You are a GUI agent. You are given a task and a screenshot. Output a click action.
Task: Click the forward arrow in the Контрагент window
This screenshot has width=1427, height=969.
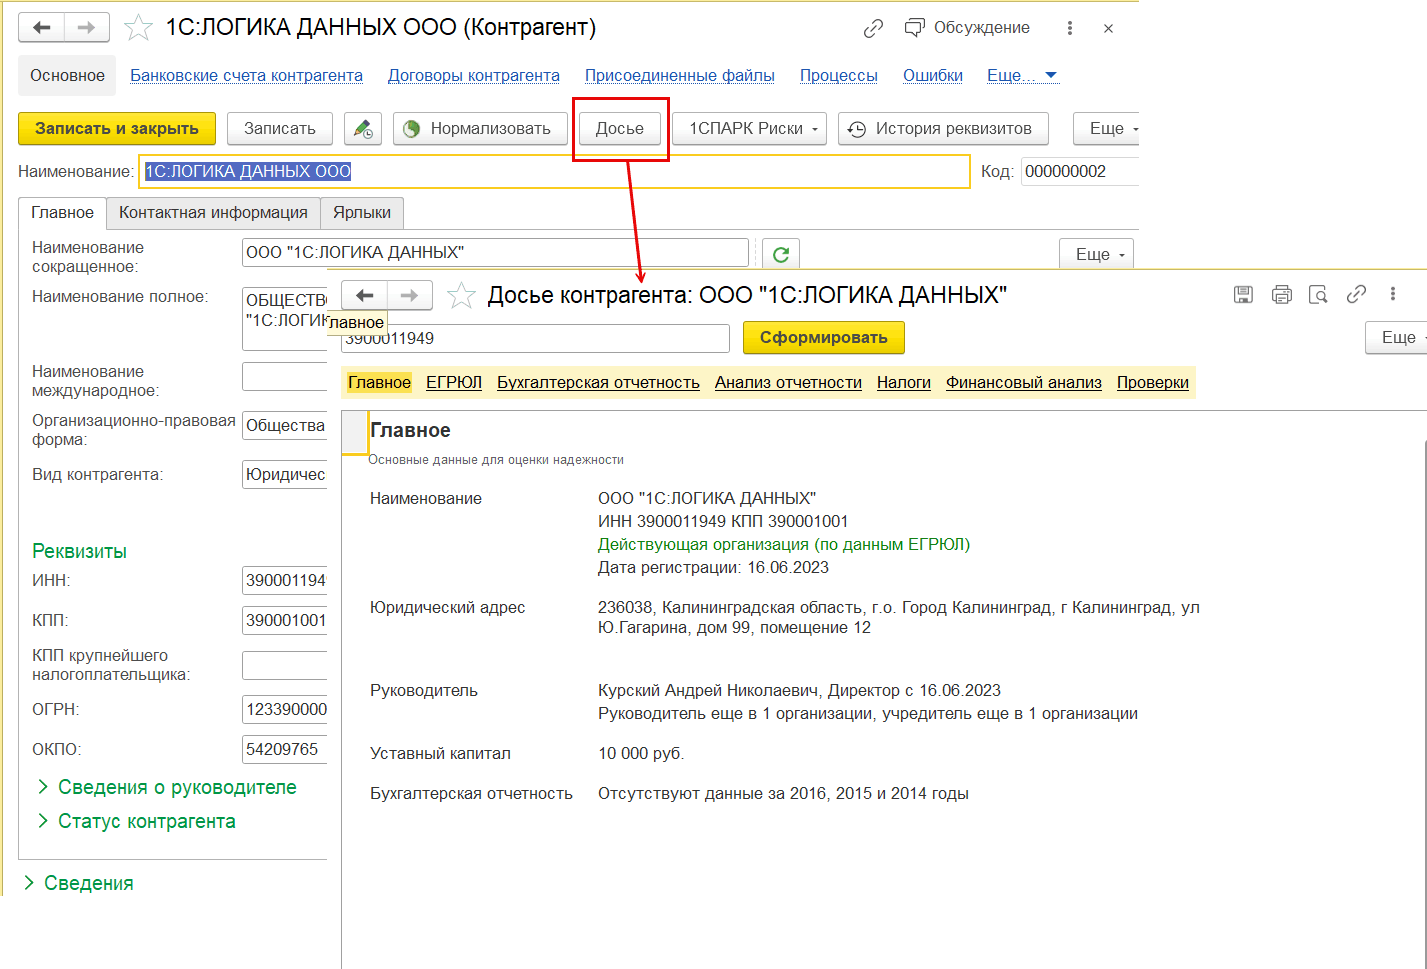(87, 27)
